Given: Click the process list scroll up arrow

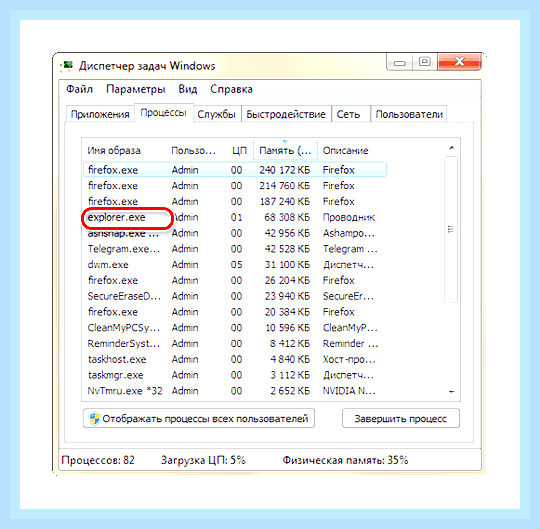Looking at the screenshot, I should (451, 148).
